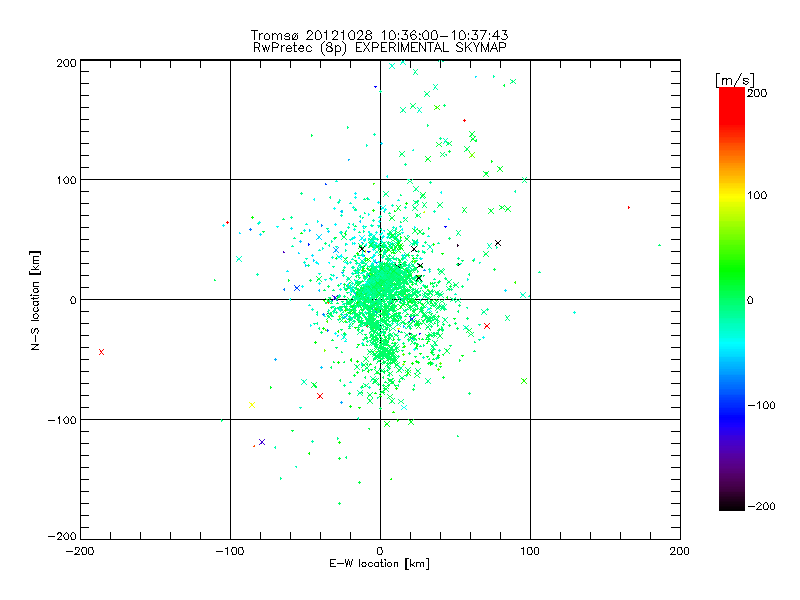The height and width of the screenshot is (600, 800).
Task: Select the "N-S location [km]" axis label
Action: (x=35, y=300)
